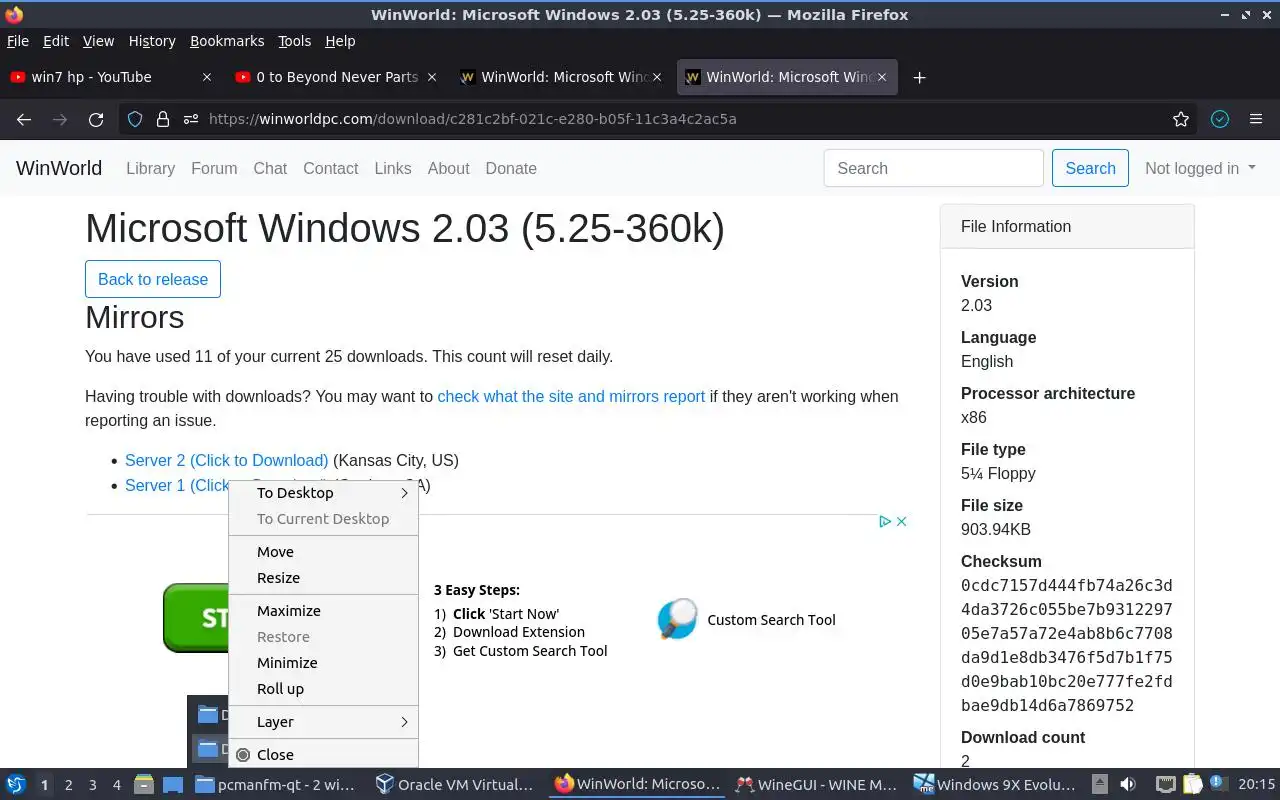Image resolution: width=1280 pixels, height=800 pixels.
Task: Go back using the browser back arrow
Action: click(24, 119)
